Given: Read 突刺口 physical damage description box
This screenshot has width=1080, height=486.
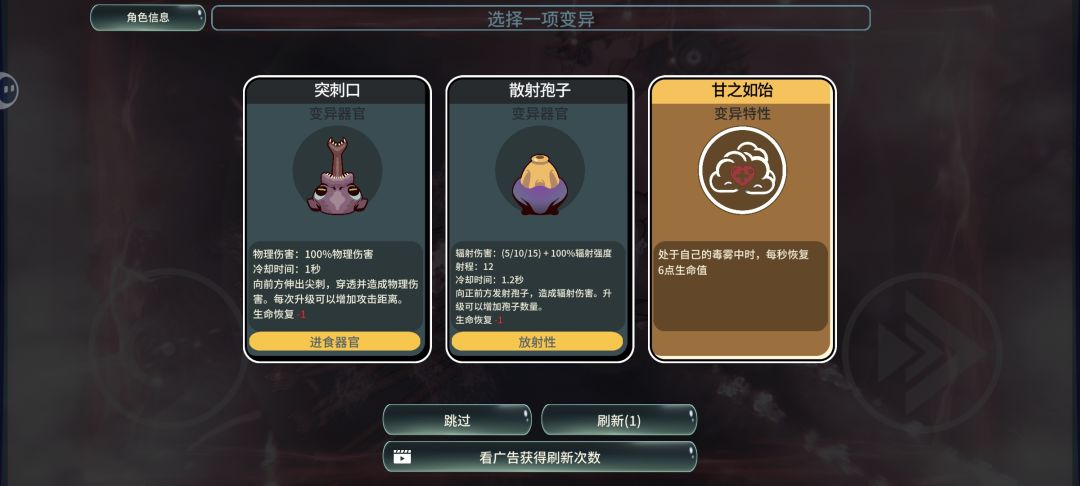Looking at the screenshot, I should point(336,284).
